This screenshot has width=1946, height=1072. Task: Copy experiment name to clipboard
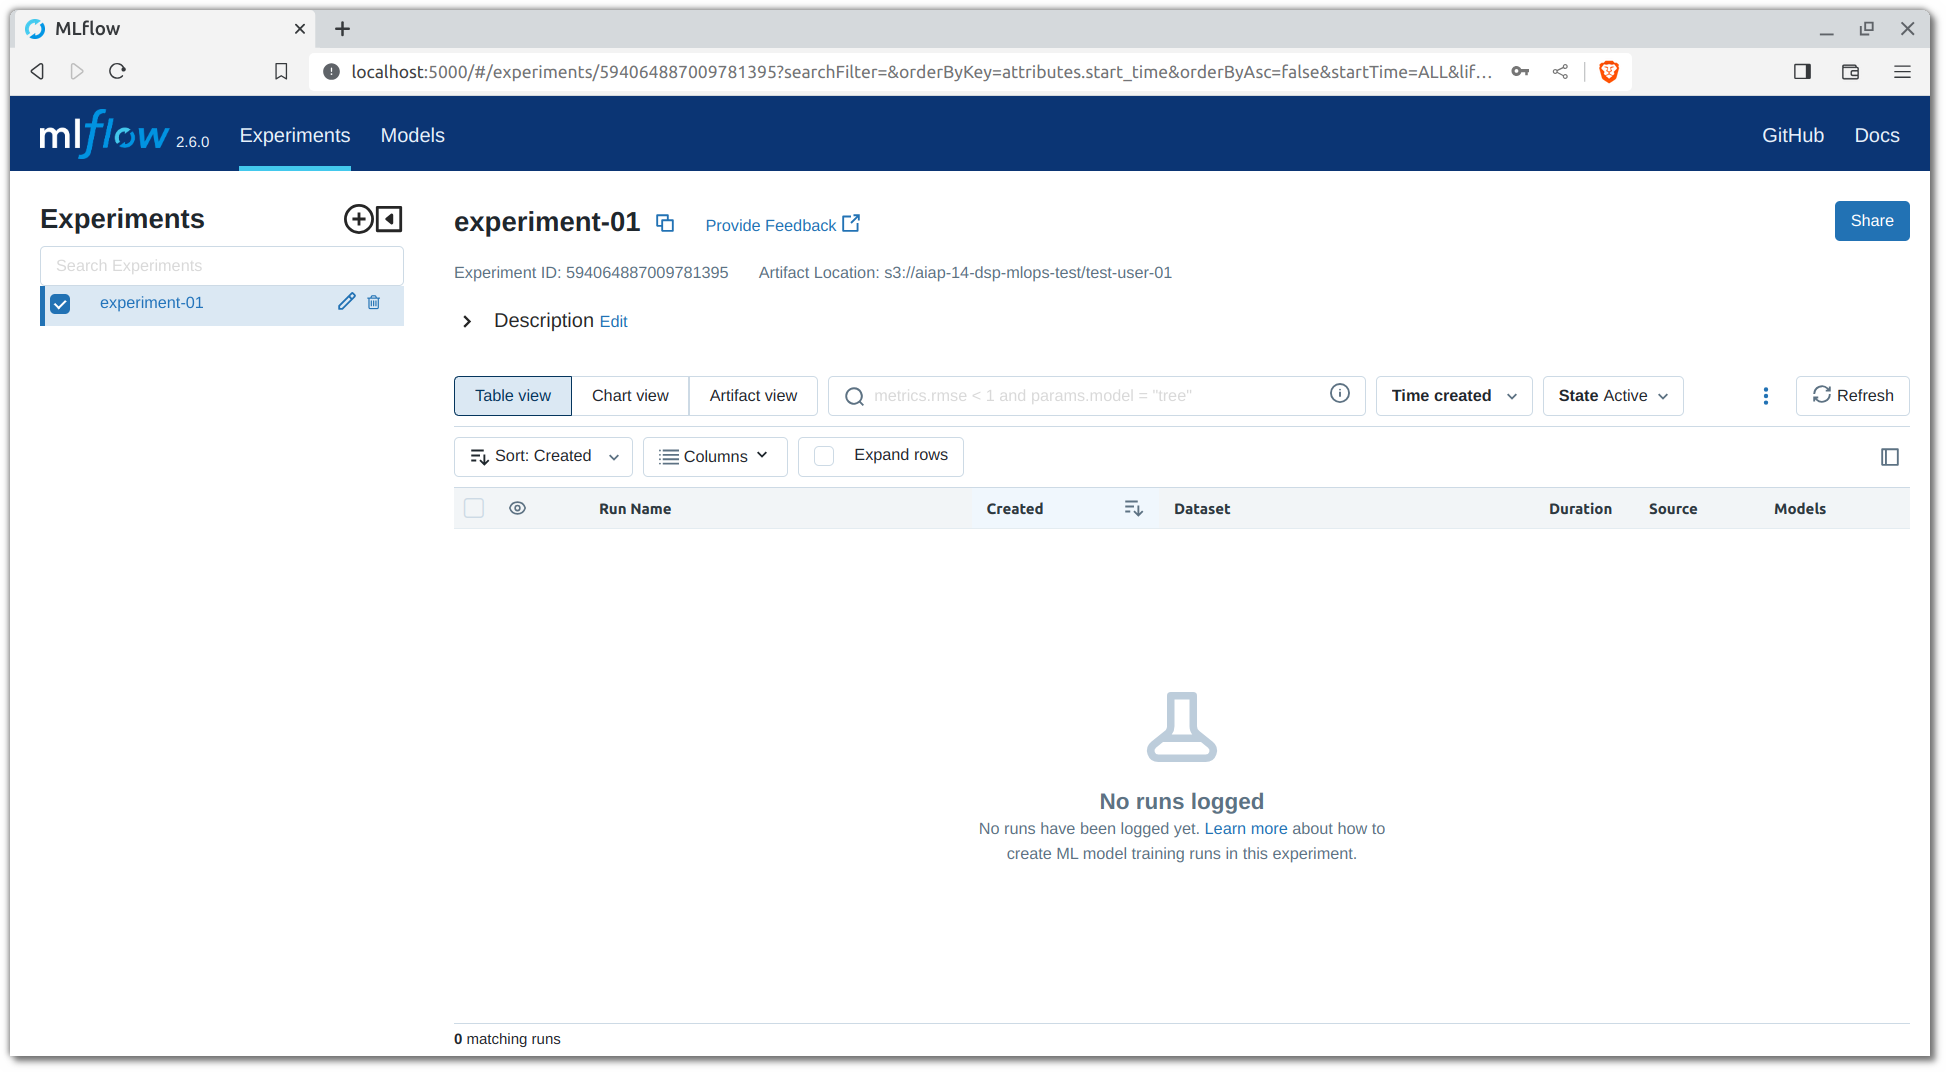(665, 223)
